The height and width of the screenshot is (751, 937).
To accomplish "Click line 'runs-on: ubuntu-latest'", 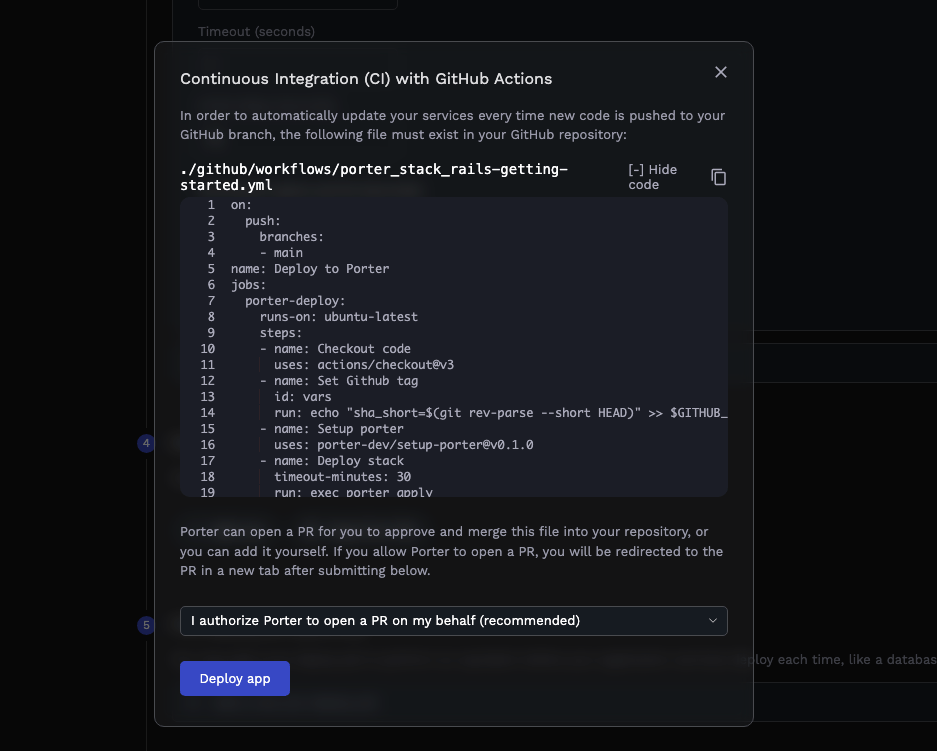I will pos(339,317).
